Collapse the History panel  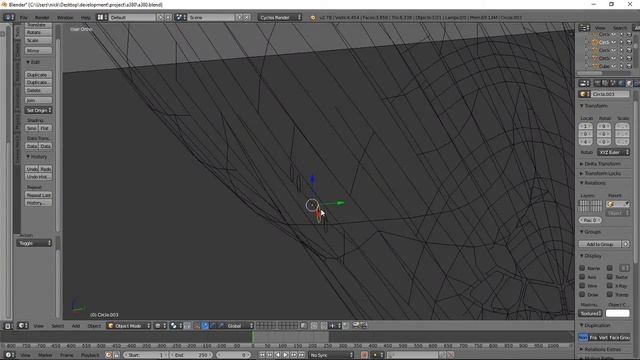tap(37, 157)
